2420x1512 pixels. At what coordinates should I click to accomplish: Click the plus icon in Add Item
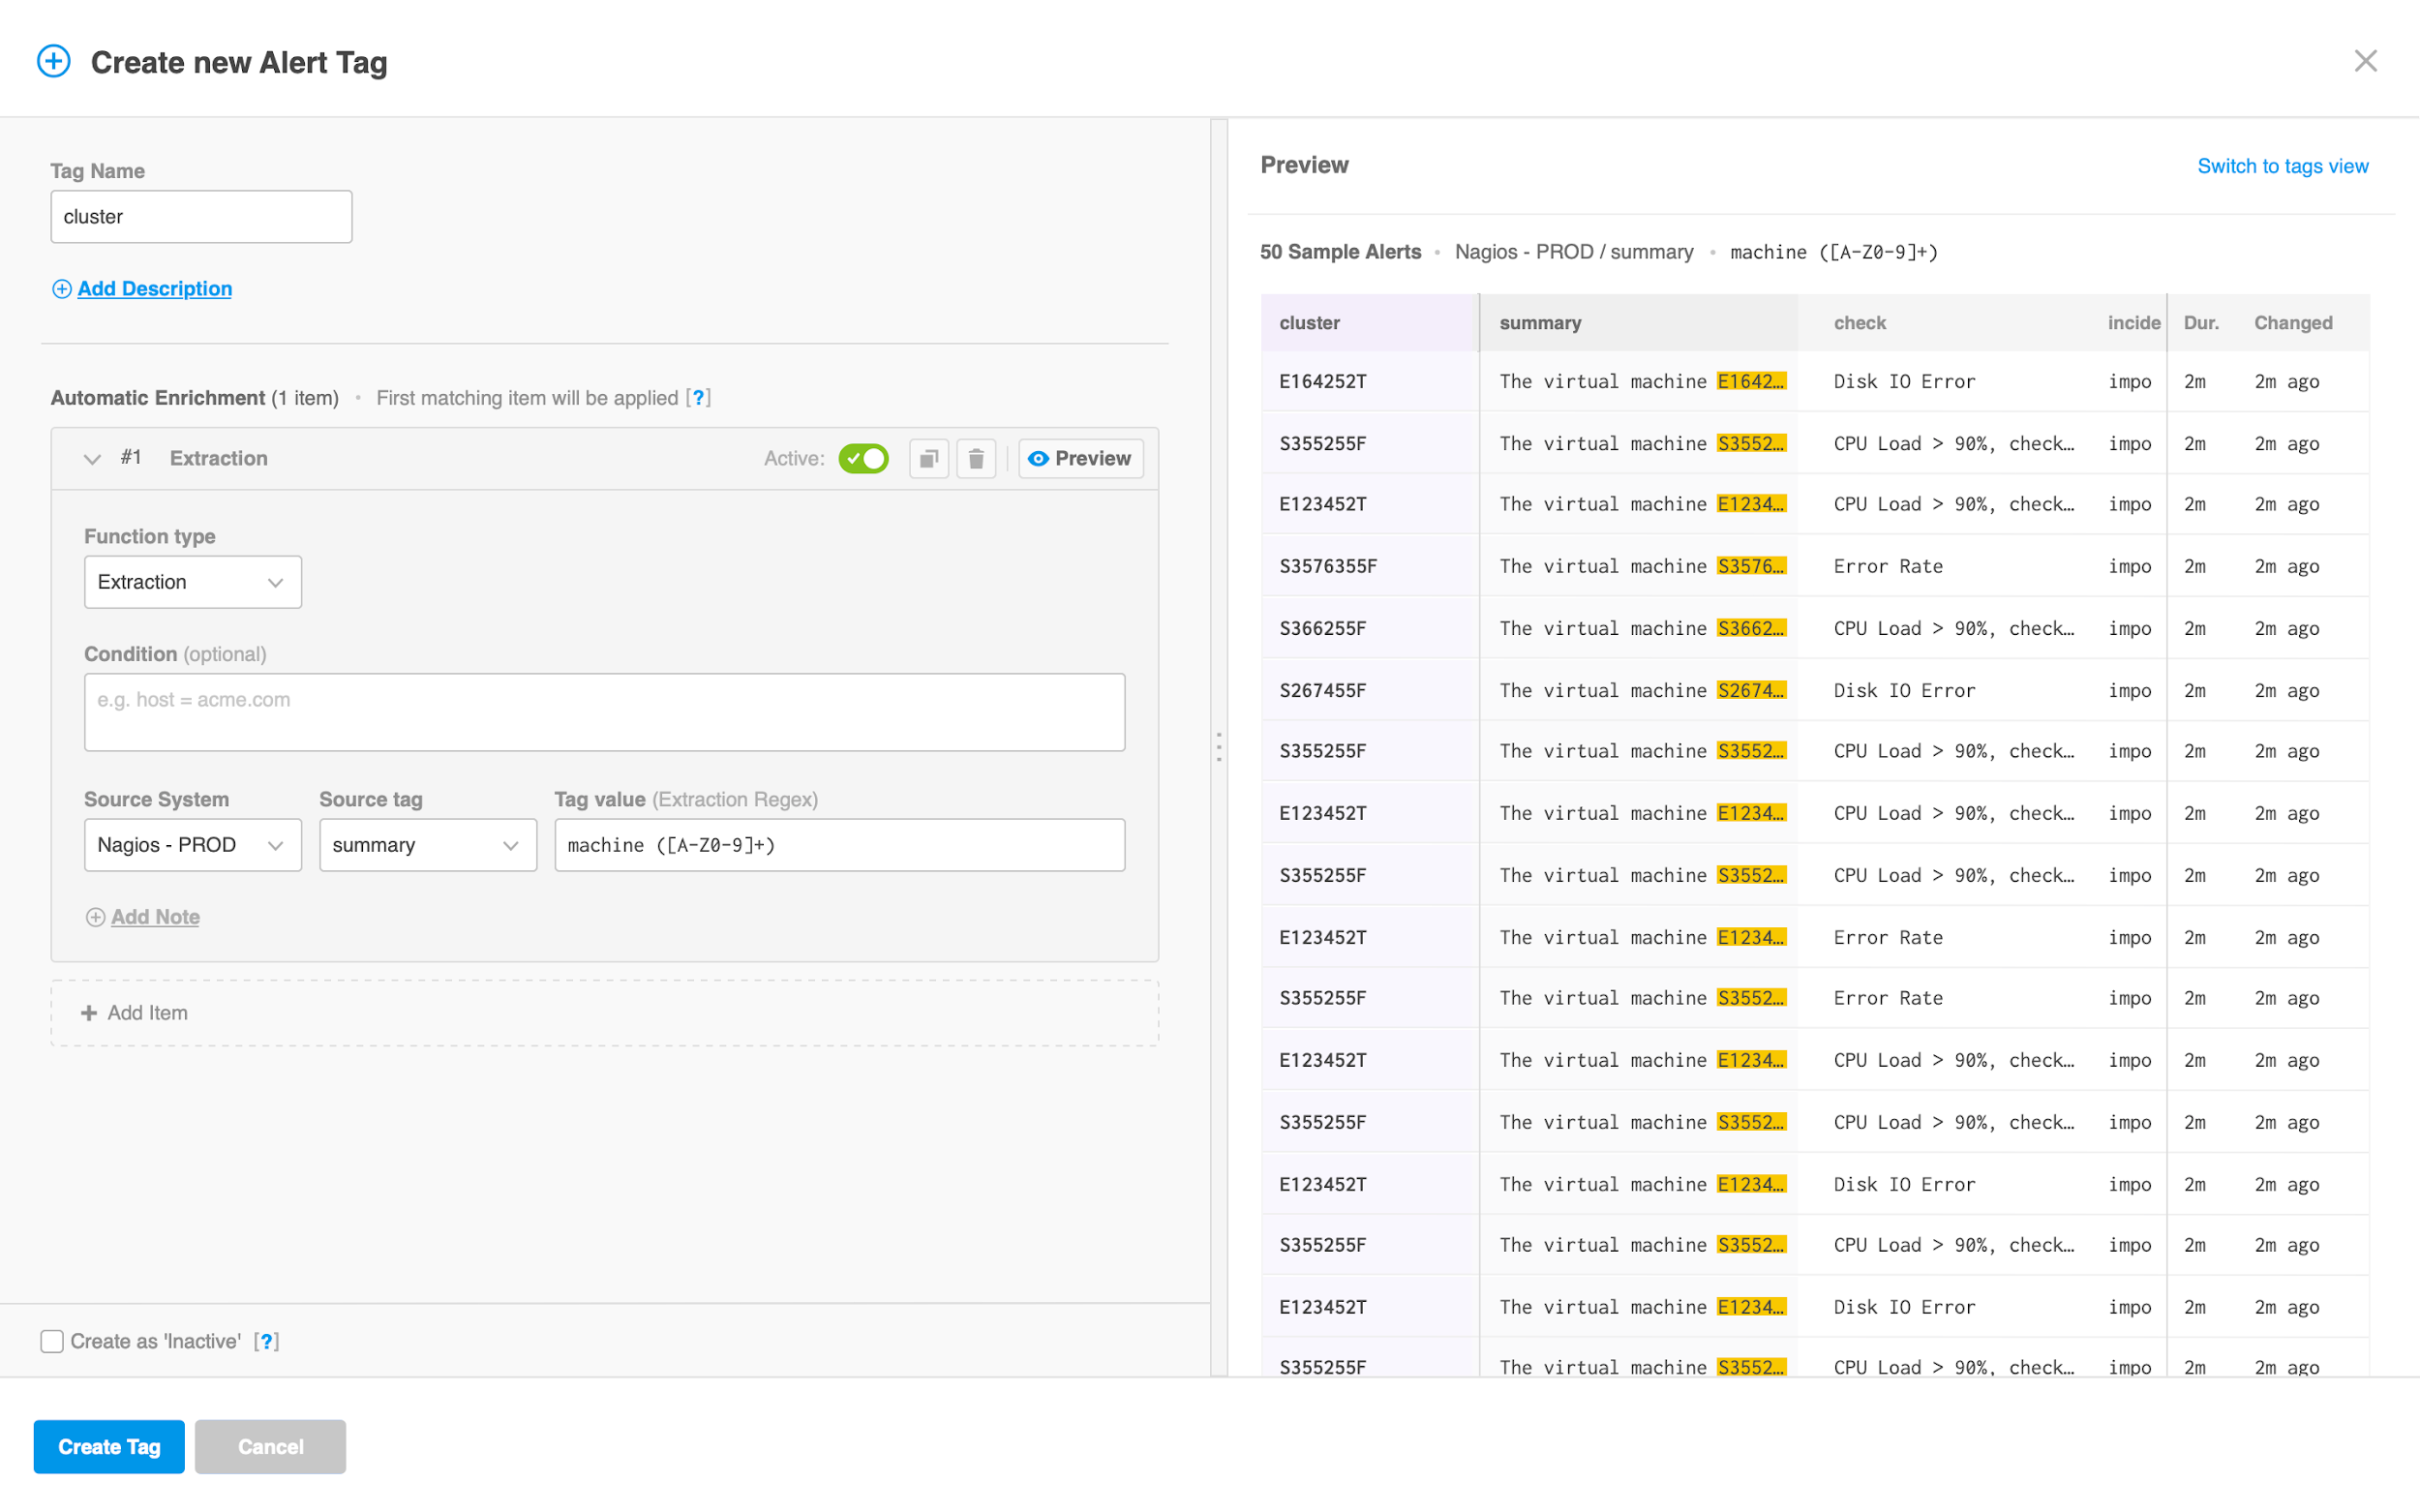click(89, 1013)
